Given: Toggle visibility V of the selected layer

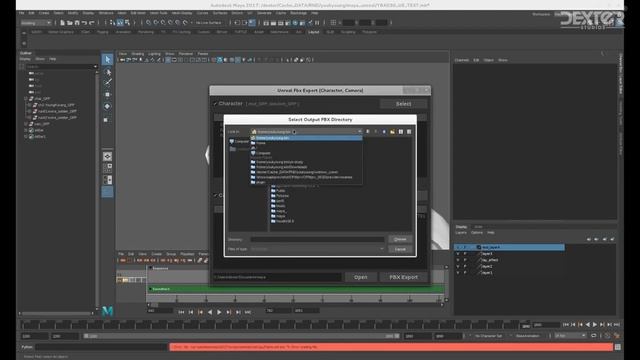Looking at the screenshot, I should coord(458,247).
